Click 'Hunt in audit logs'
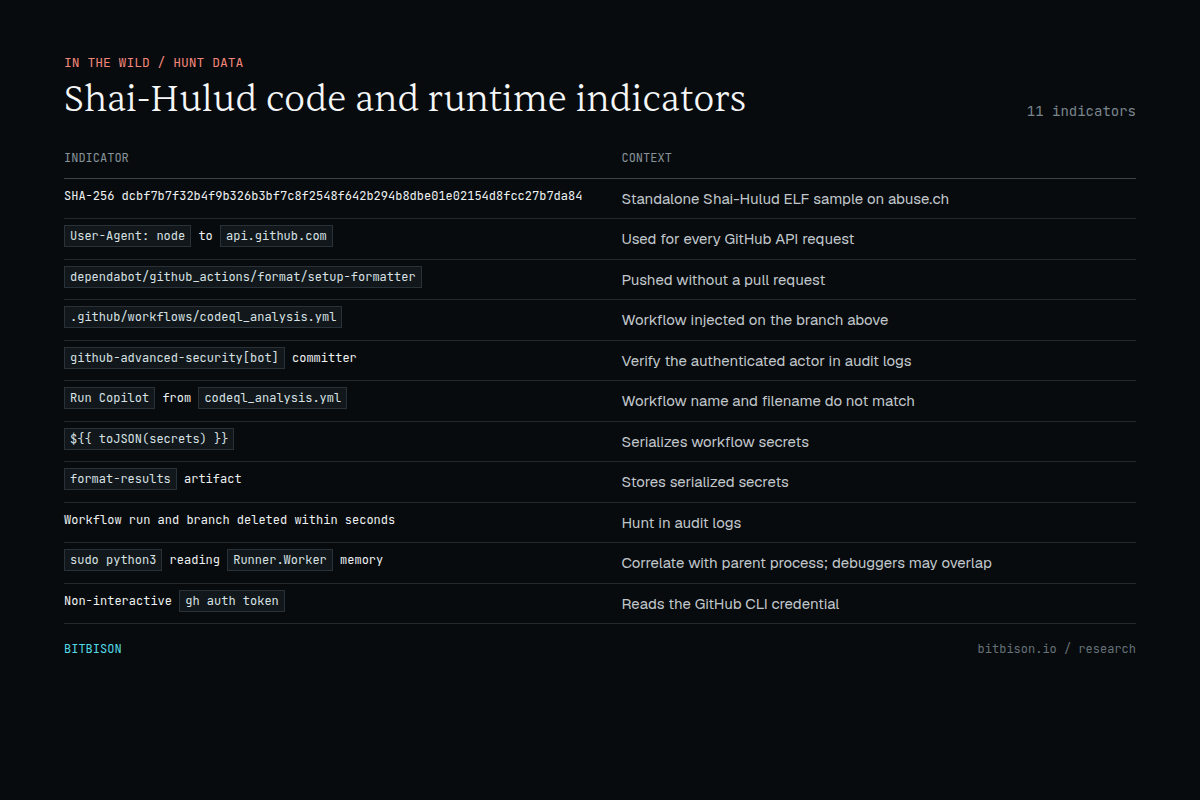 click(681, 523)
